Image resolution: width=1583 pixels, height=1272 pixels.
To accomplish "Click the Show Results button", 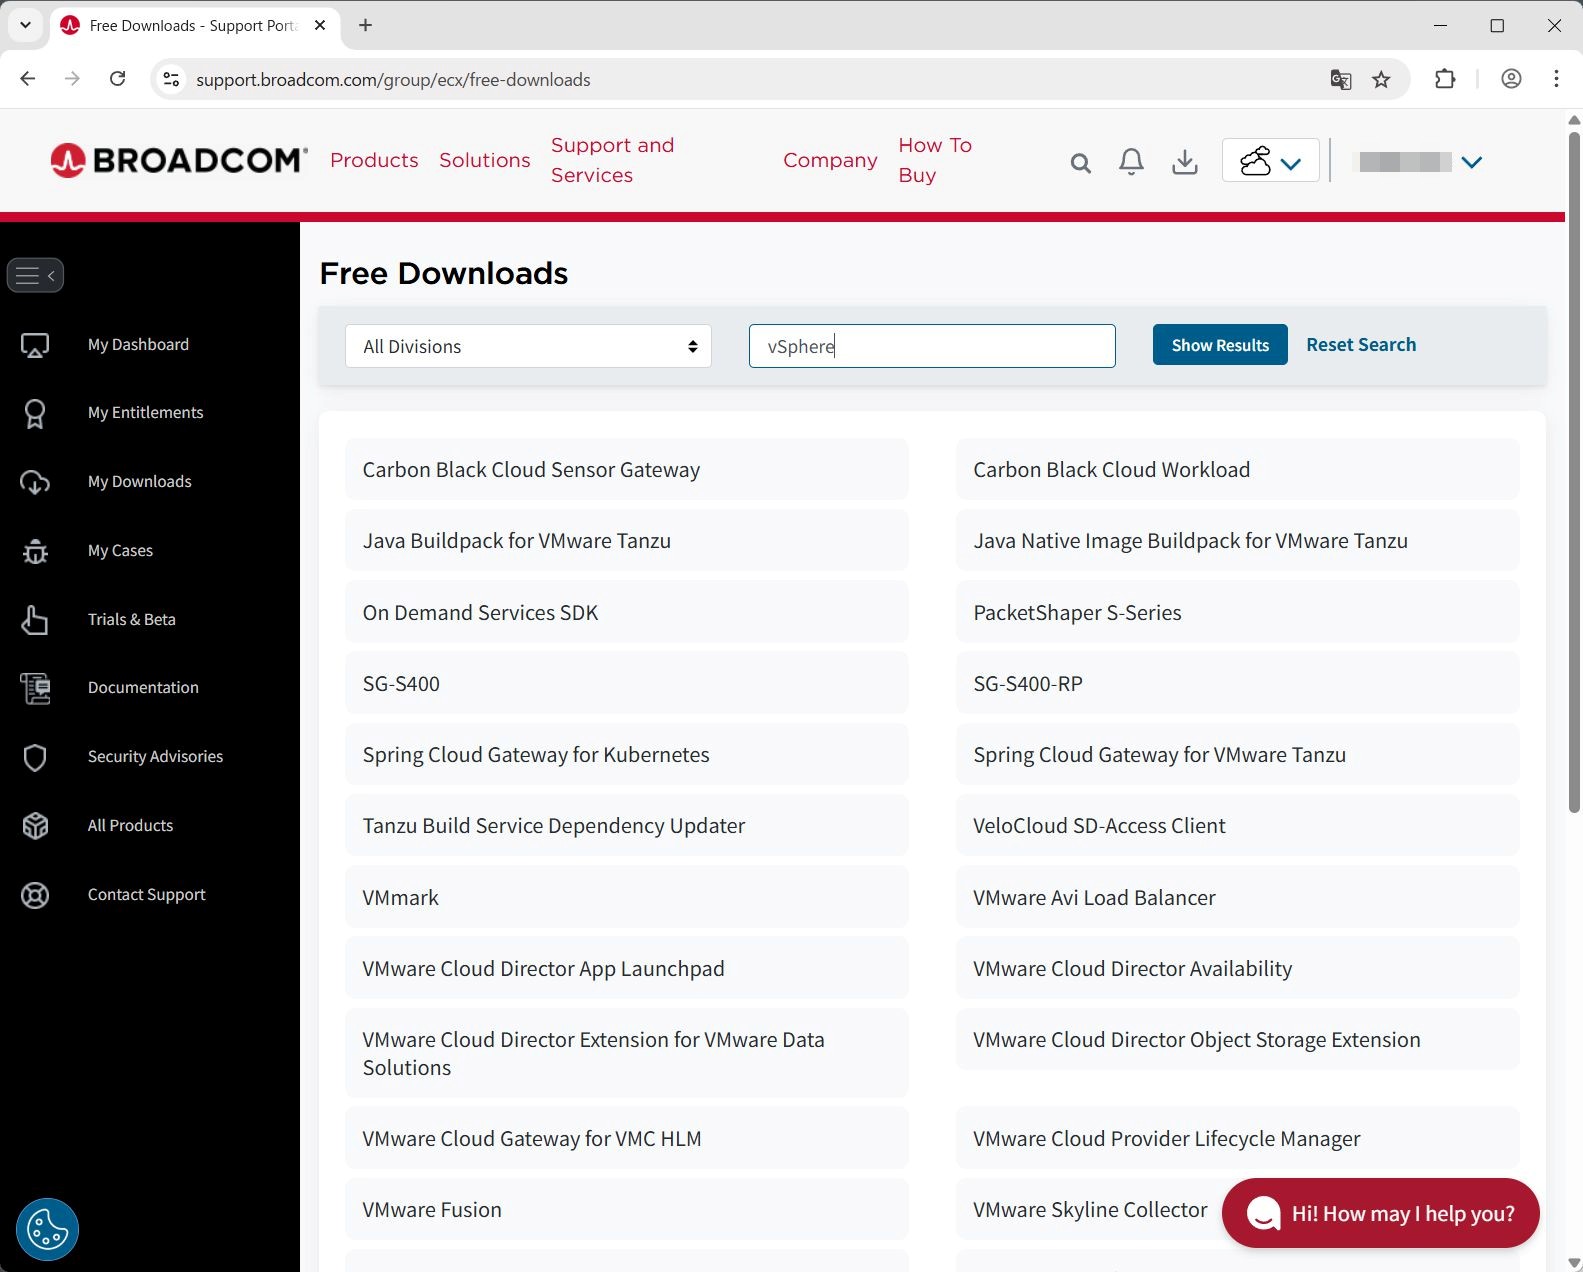I will 1220,345.
